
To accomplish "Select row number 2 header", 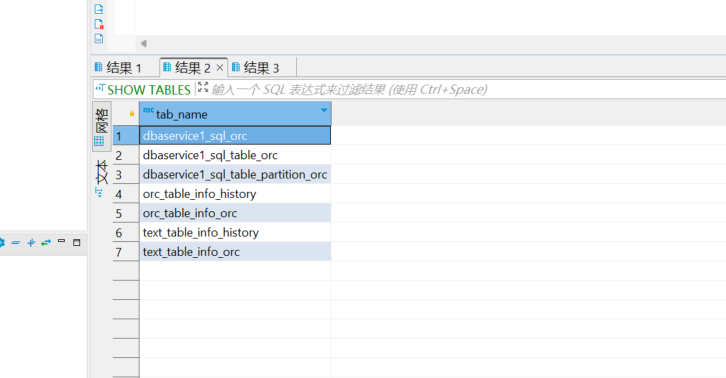I will (x=126, y=155).
